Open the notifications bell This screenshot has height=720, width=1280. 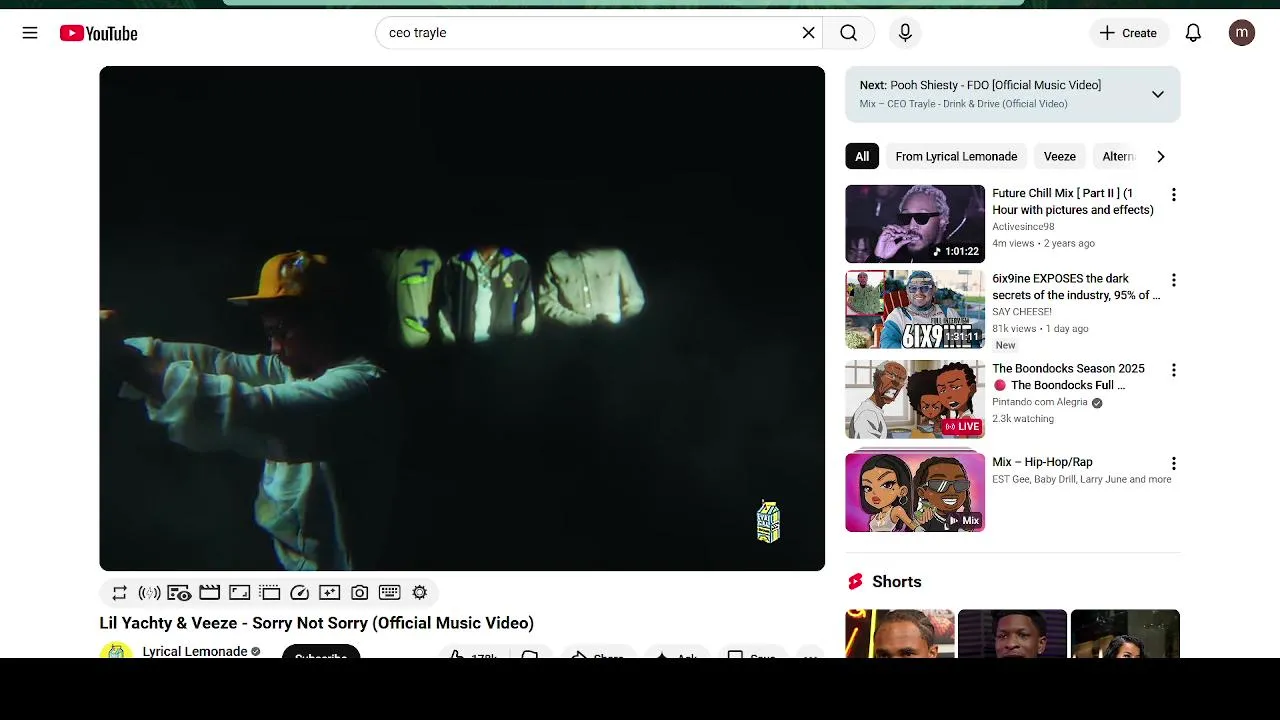tap(1193, 33)
